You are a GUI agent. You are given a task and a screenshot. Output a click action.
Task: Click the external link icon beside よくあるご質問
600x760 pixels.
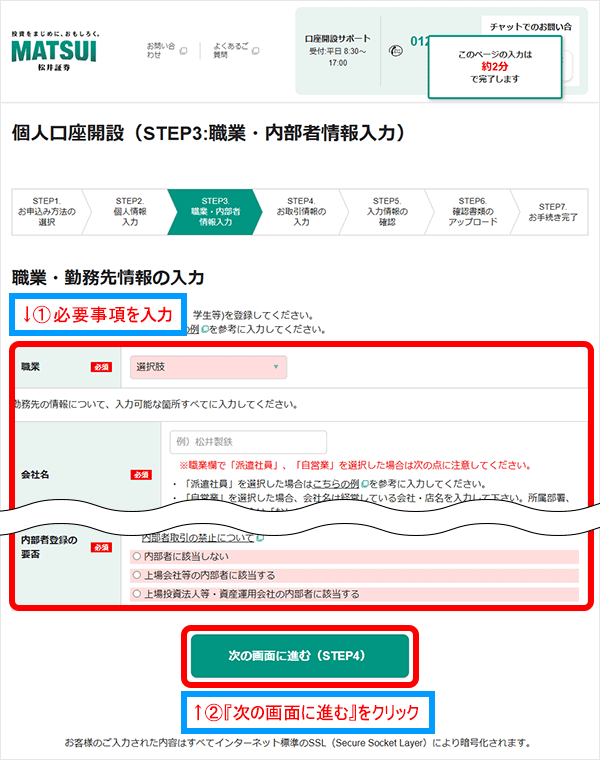256,50
